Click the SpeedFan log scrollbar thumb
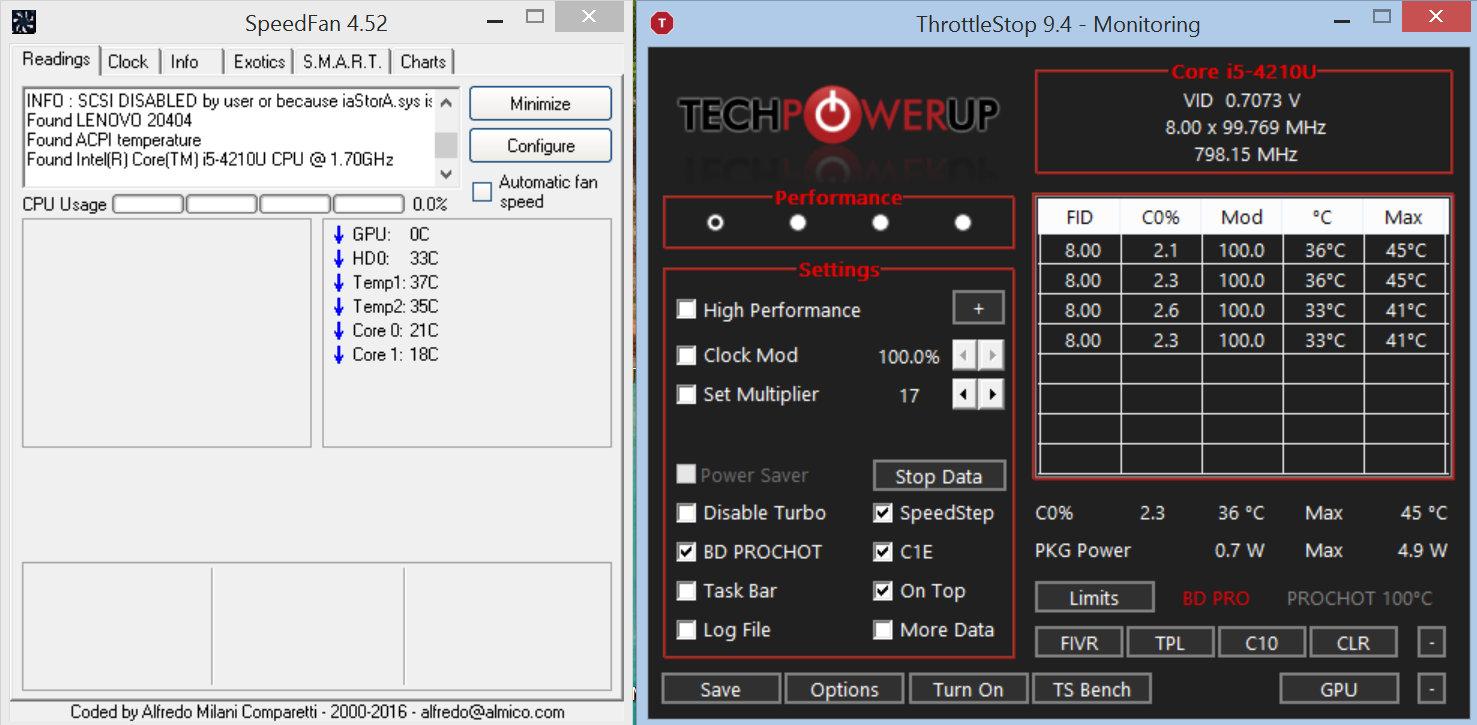This screenshot has width=1477, height=725. click(x=446, y=145)
